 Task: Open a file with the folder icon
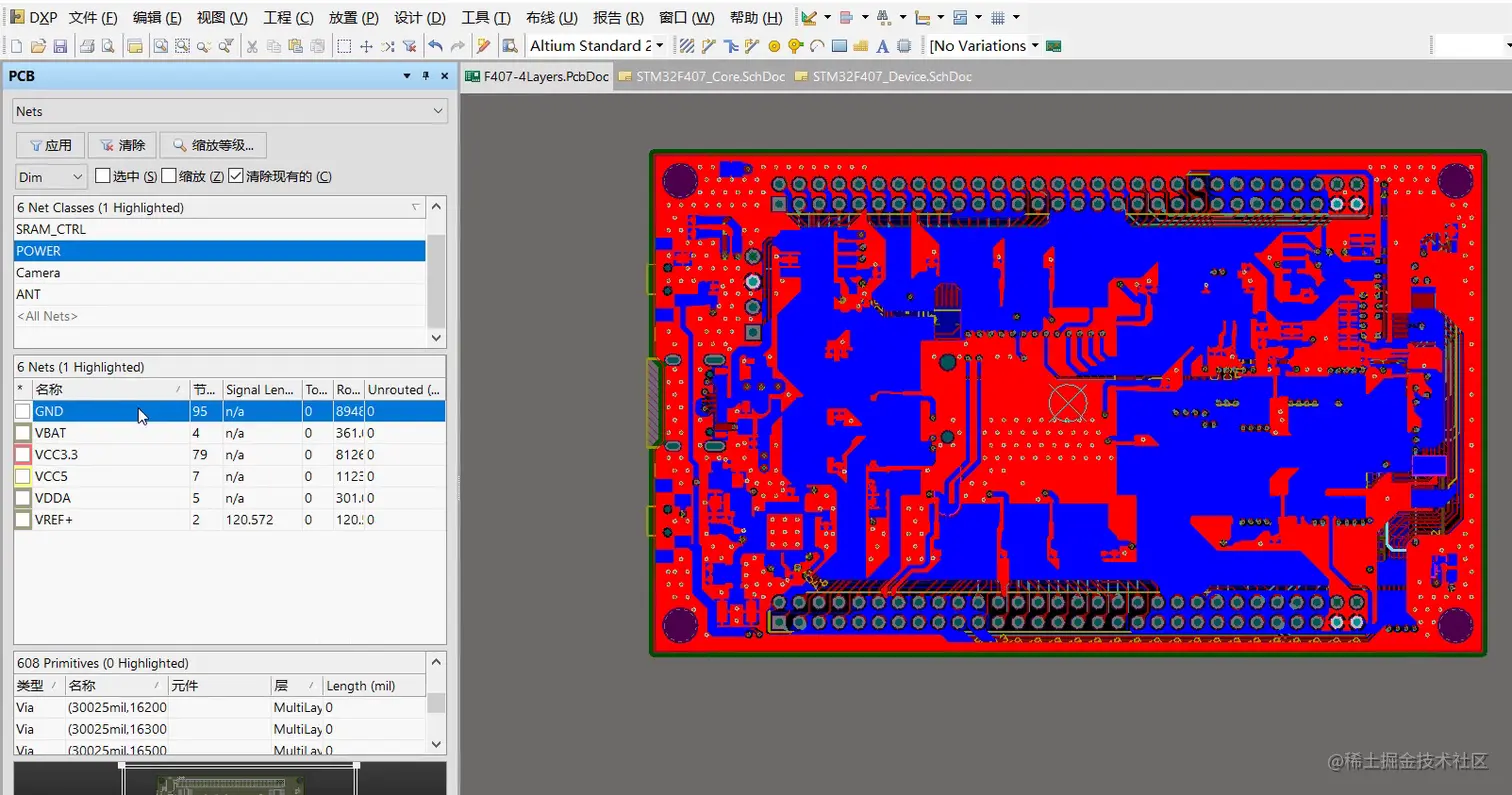coord(38,46)
